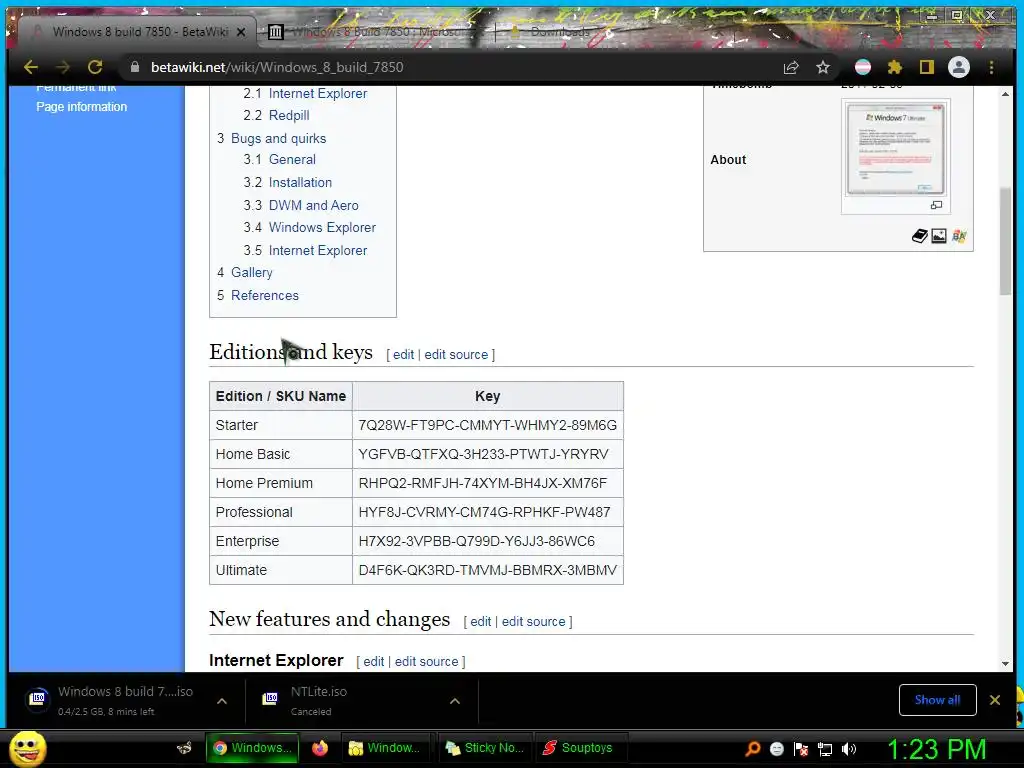The height and width of the screenshot is (768, 1024).
Task: Reload the page with the refresh icon
Action: (95, 67)
